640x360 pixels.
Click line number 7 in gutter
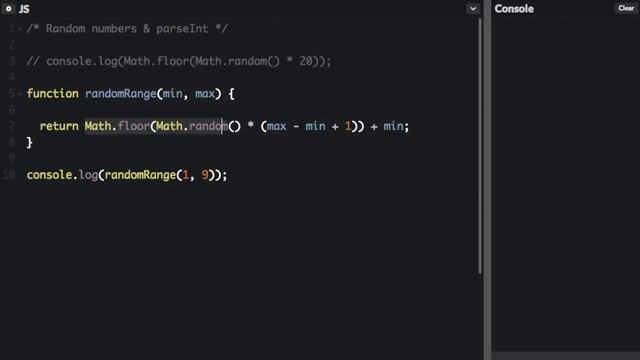(x=12, y=126)
